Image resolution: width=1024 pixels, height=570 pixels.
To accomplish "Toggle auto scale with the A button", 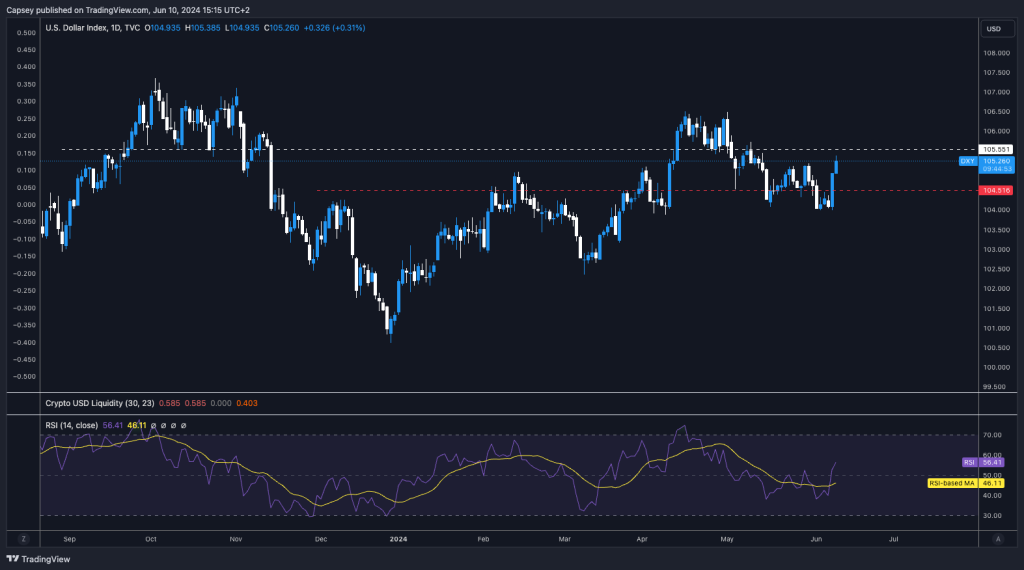I will coord(997,538).
